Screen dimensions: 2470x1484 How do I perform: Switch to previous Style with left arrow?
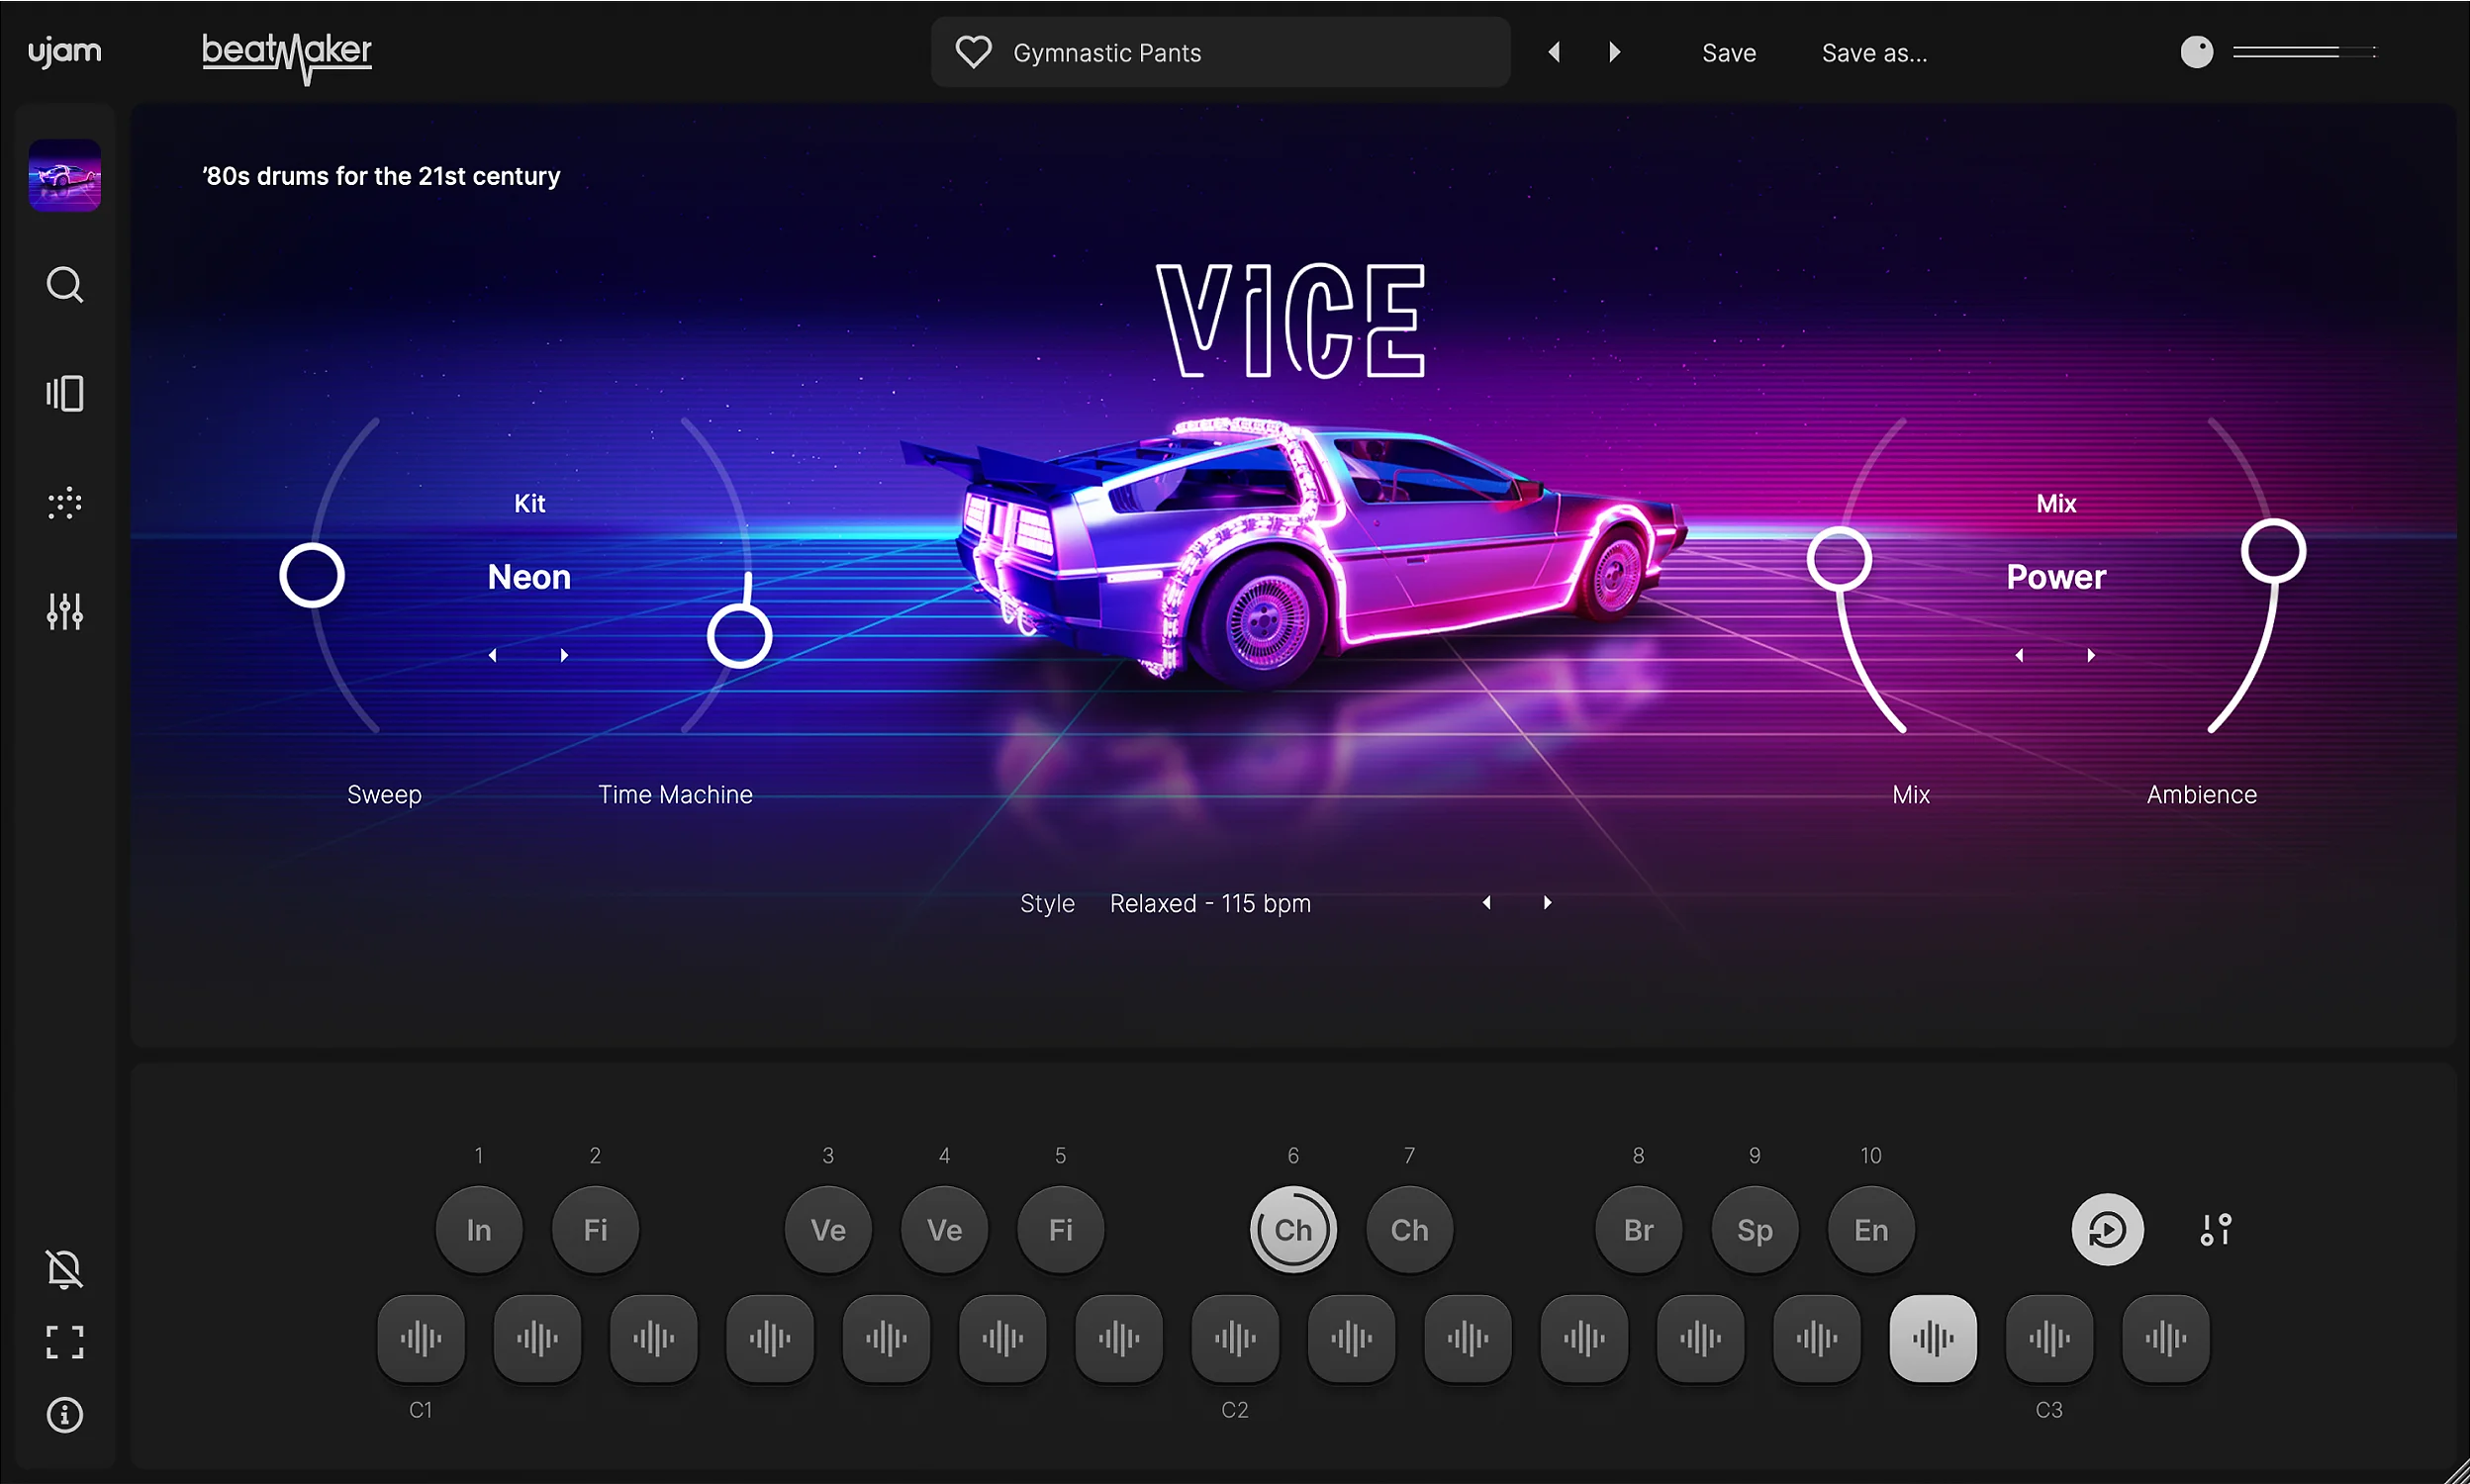coord(1486,902)
